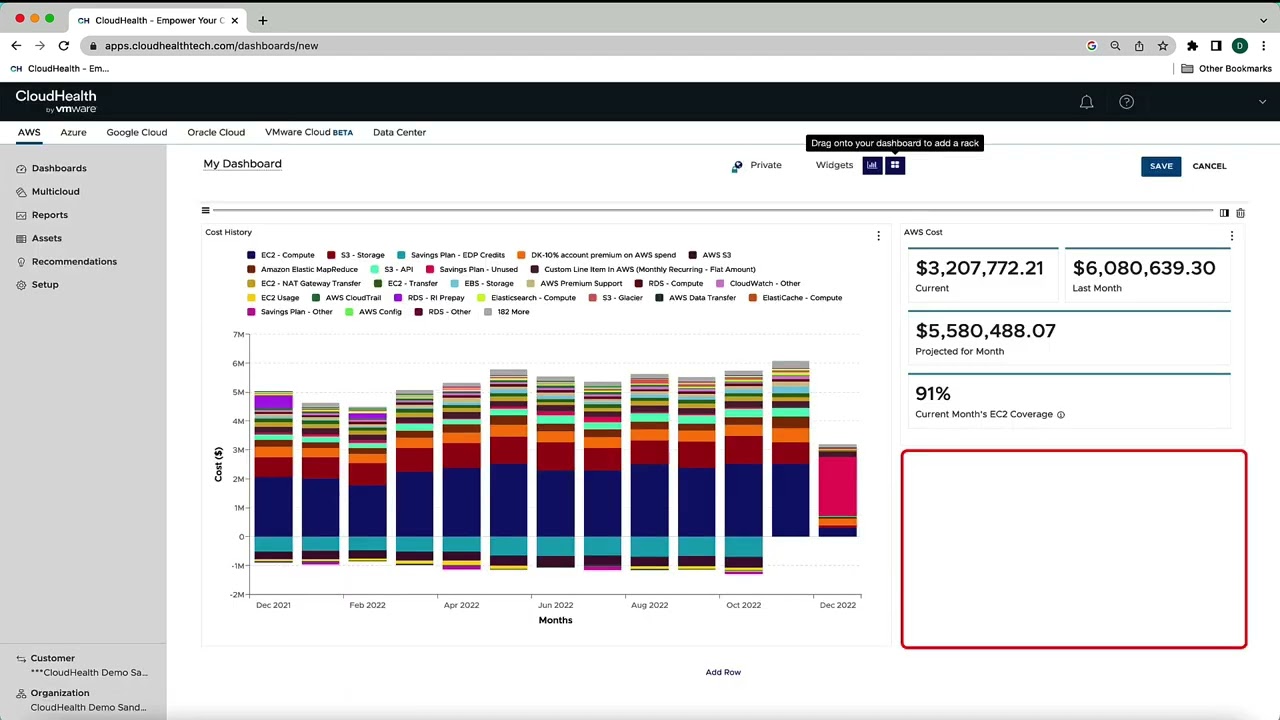
Task: Open Cost History widget options menu
Action: click(878, 236)
